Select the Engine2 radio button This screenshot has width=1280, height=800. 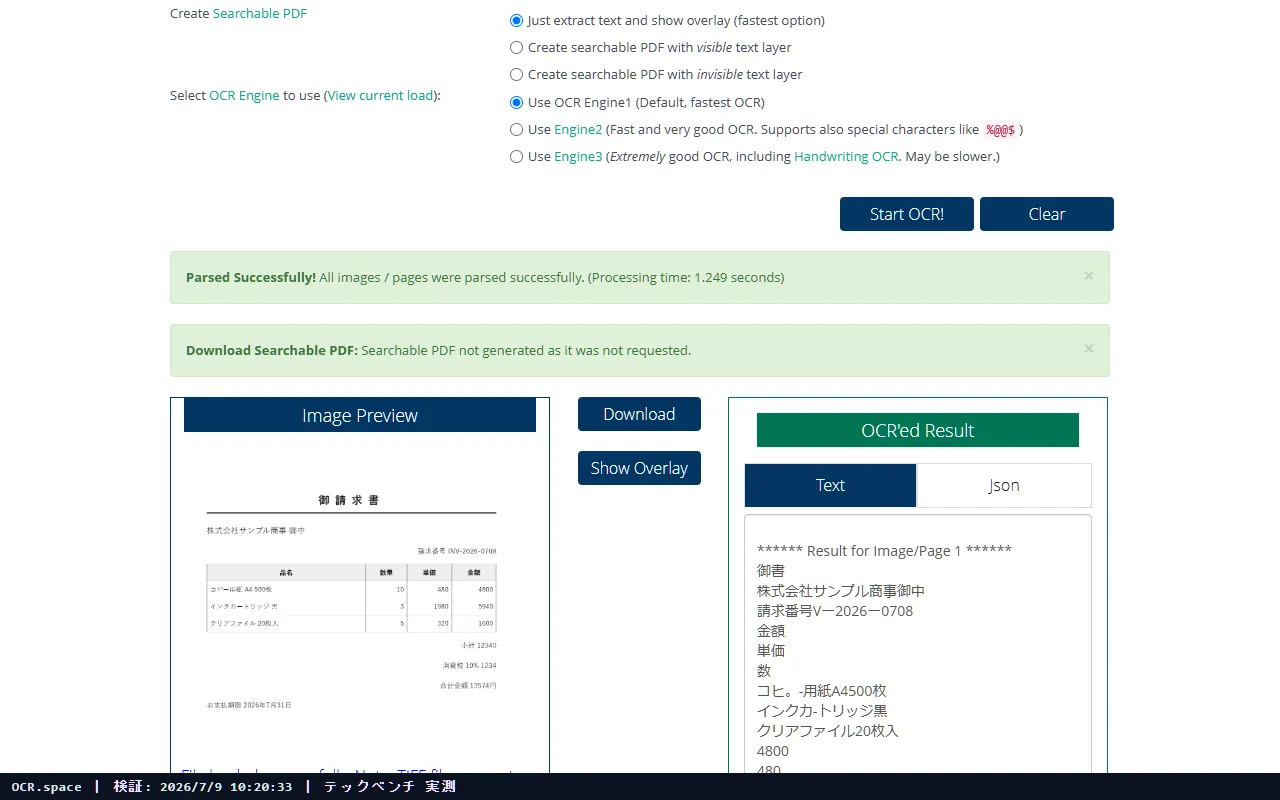click(x=516, y=129)
